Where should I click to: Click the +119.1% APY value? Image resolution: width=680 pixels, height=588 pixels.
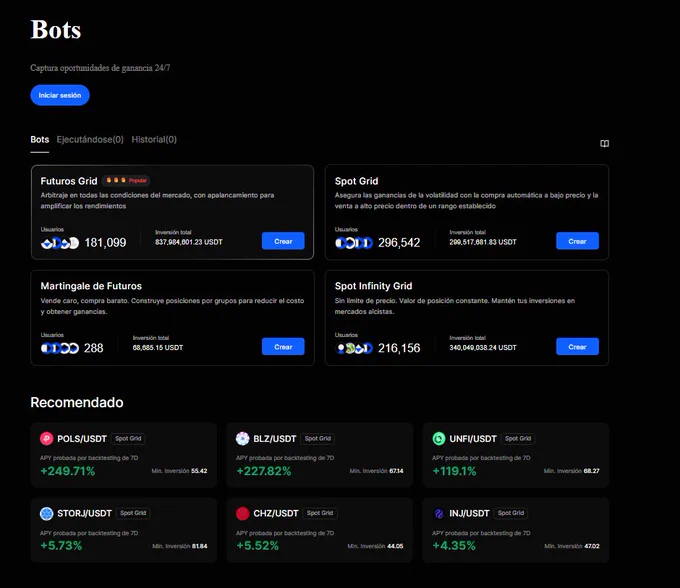pyautogui.click(x=454, y=471)
